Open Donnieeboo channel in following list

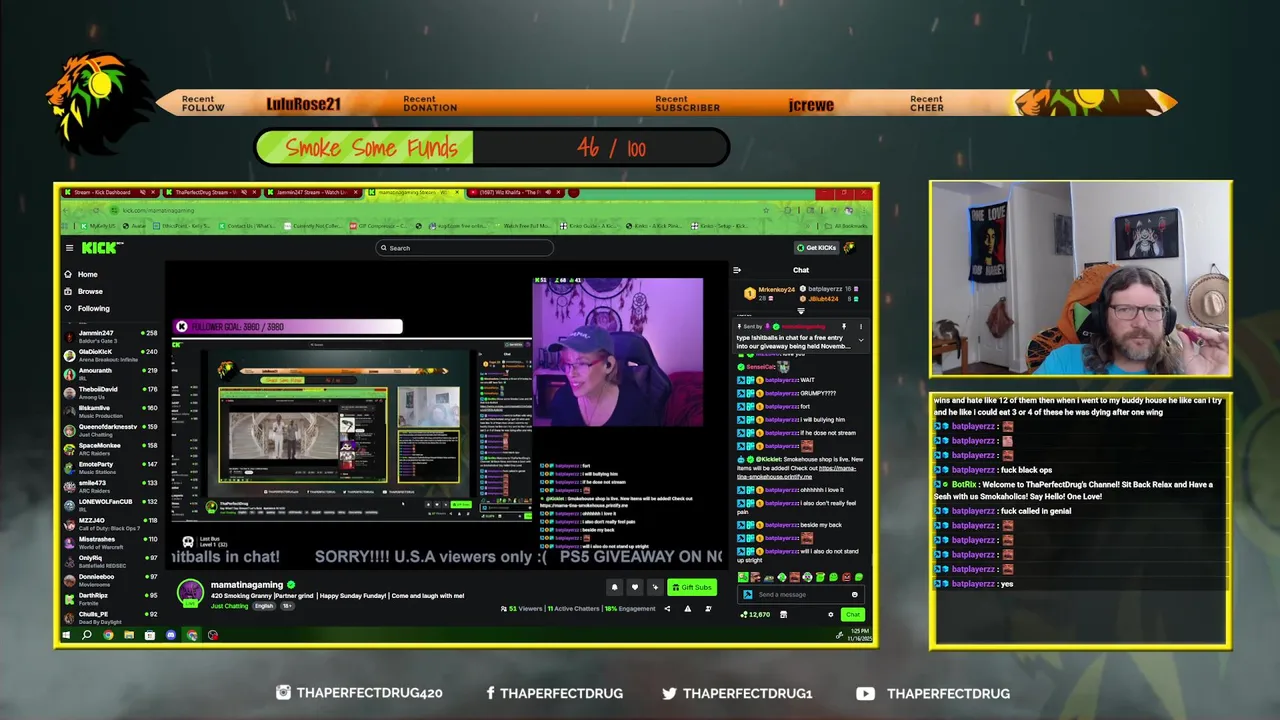coord(110,579)
